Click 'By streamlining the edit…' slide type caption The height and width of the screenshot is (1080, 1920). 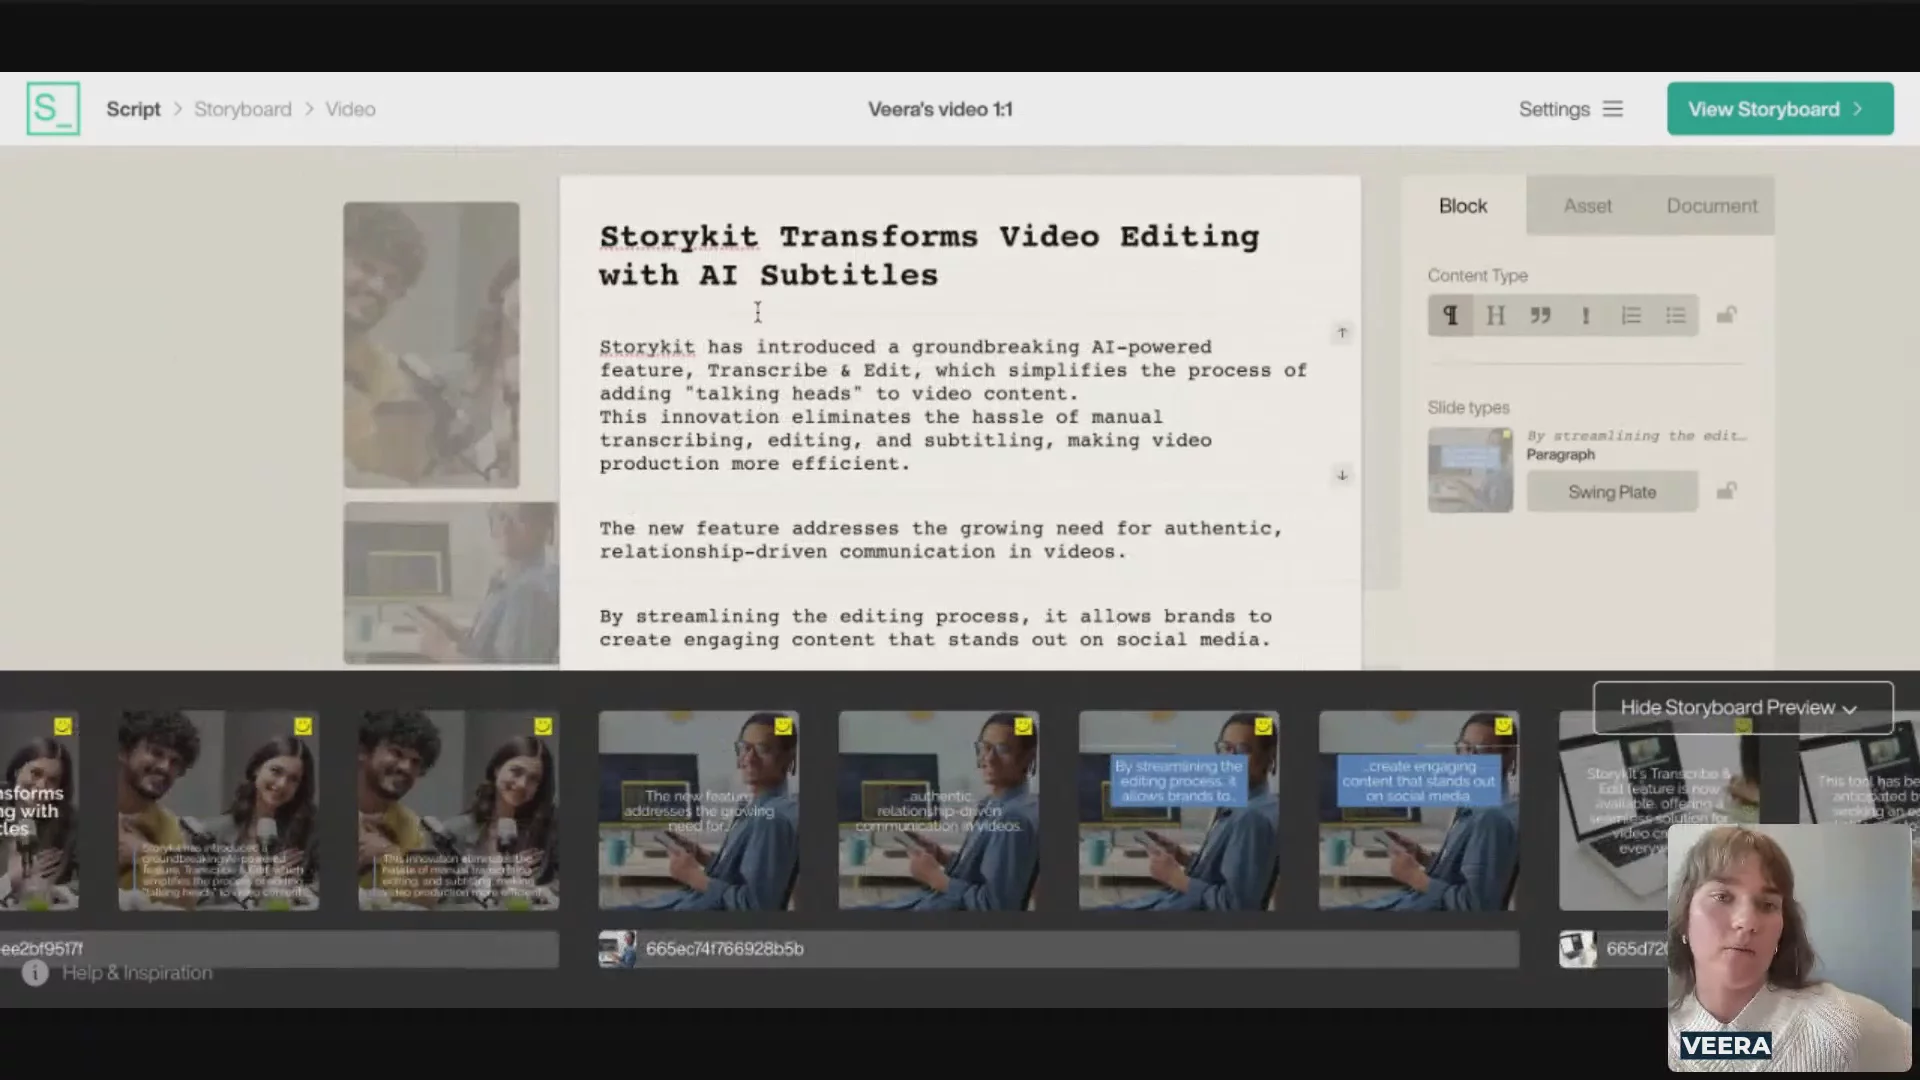[1636, 436]
